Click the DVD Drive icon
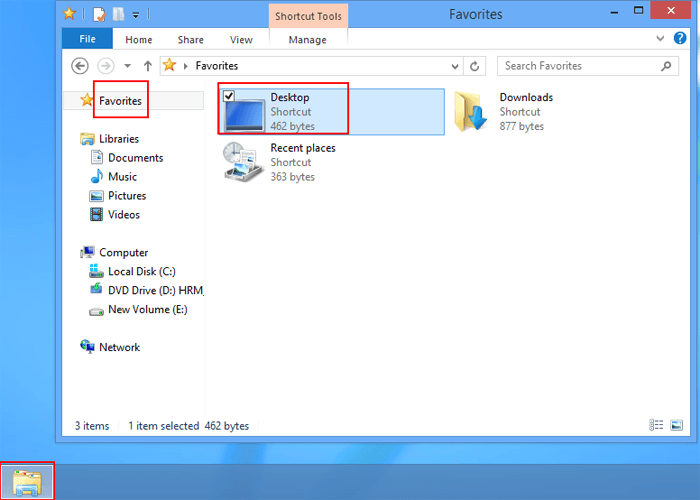Screen dimensions: 700x500 click(96, 289)
